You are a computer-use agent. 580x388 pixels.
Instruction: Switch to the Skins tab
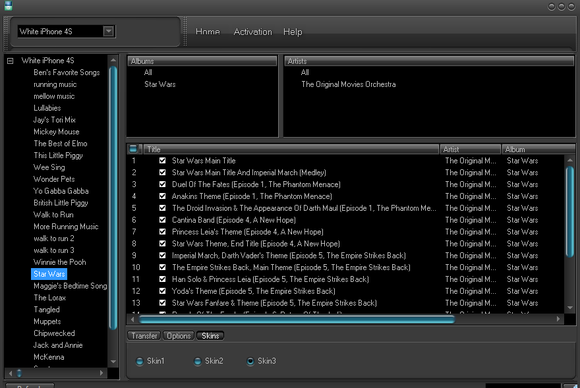click(210, 335)
